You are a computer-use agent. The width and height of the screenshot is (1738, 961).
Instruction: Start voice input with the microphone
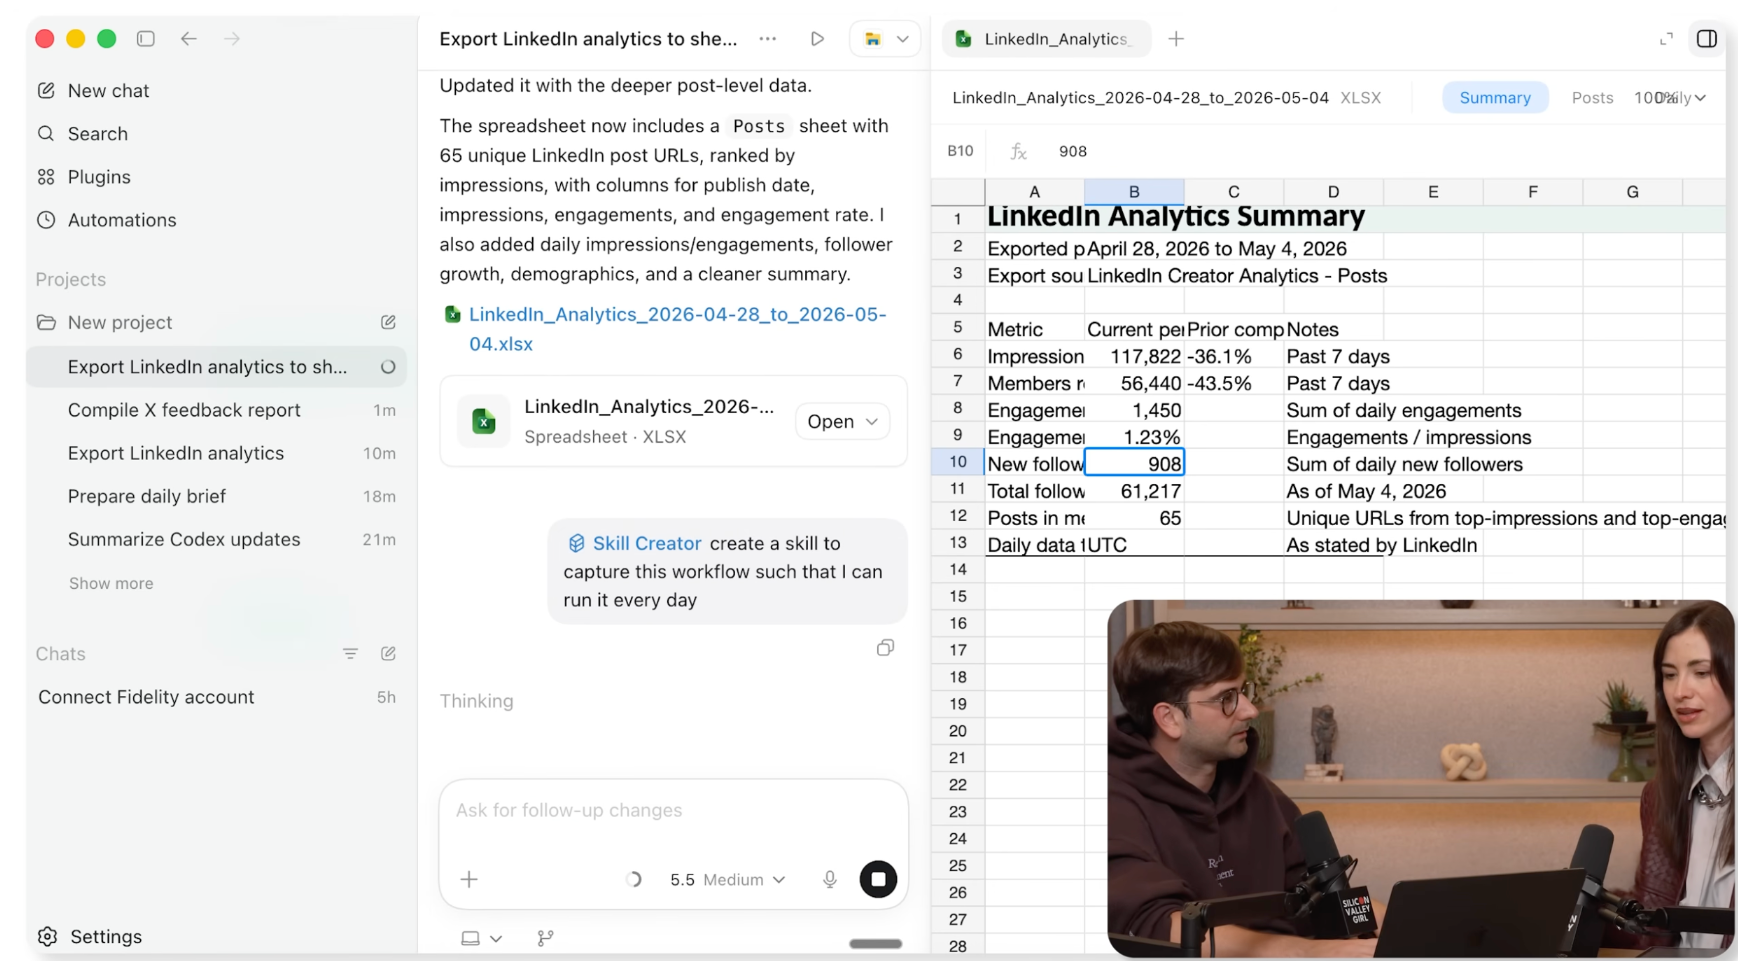coord(830,880)
